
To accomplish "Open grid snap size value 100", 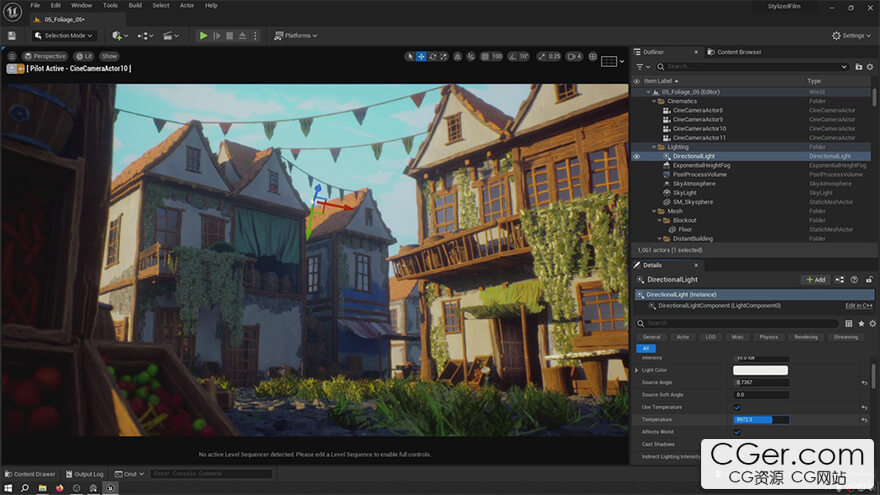I will (x=497, y=56).
